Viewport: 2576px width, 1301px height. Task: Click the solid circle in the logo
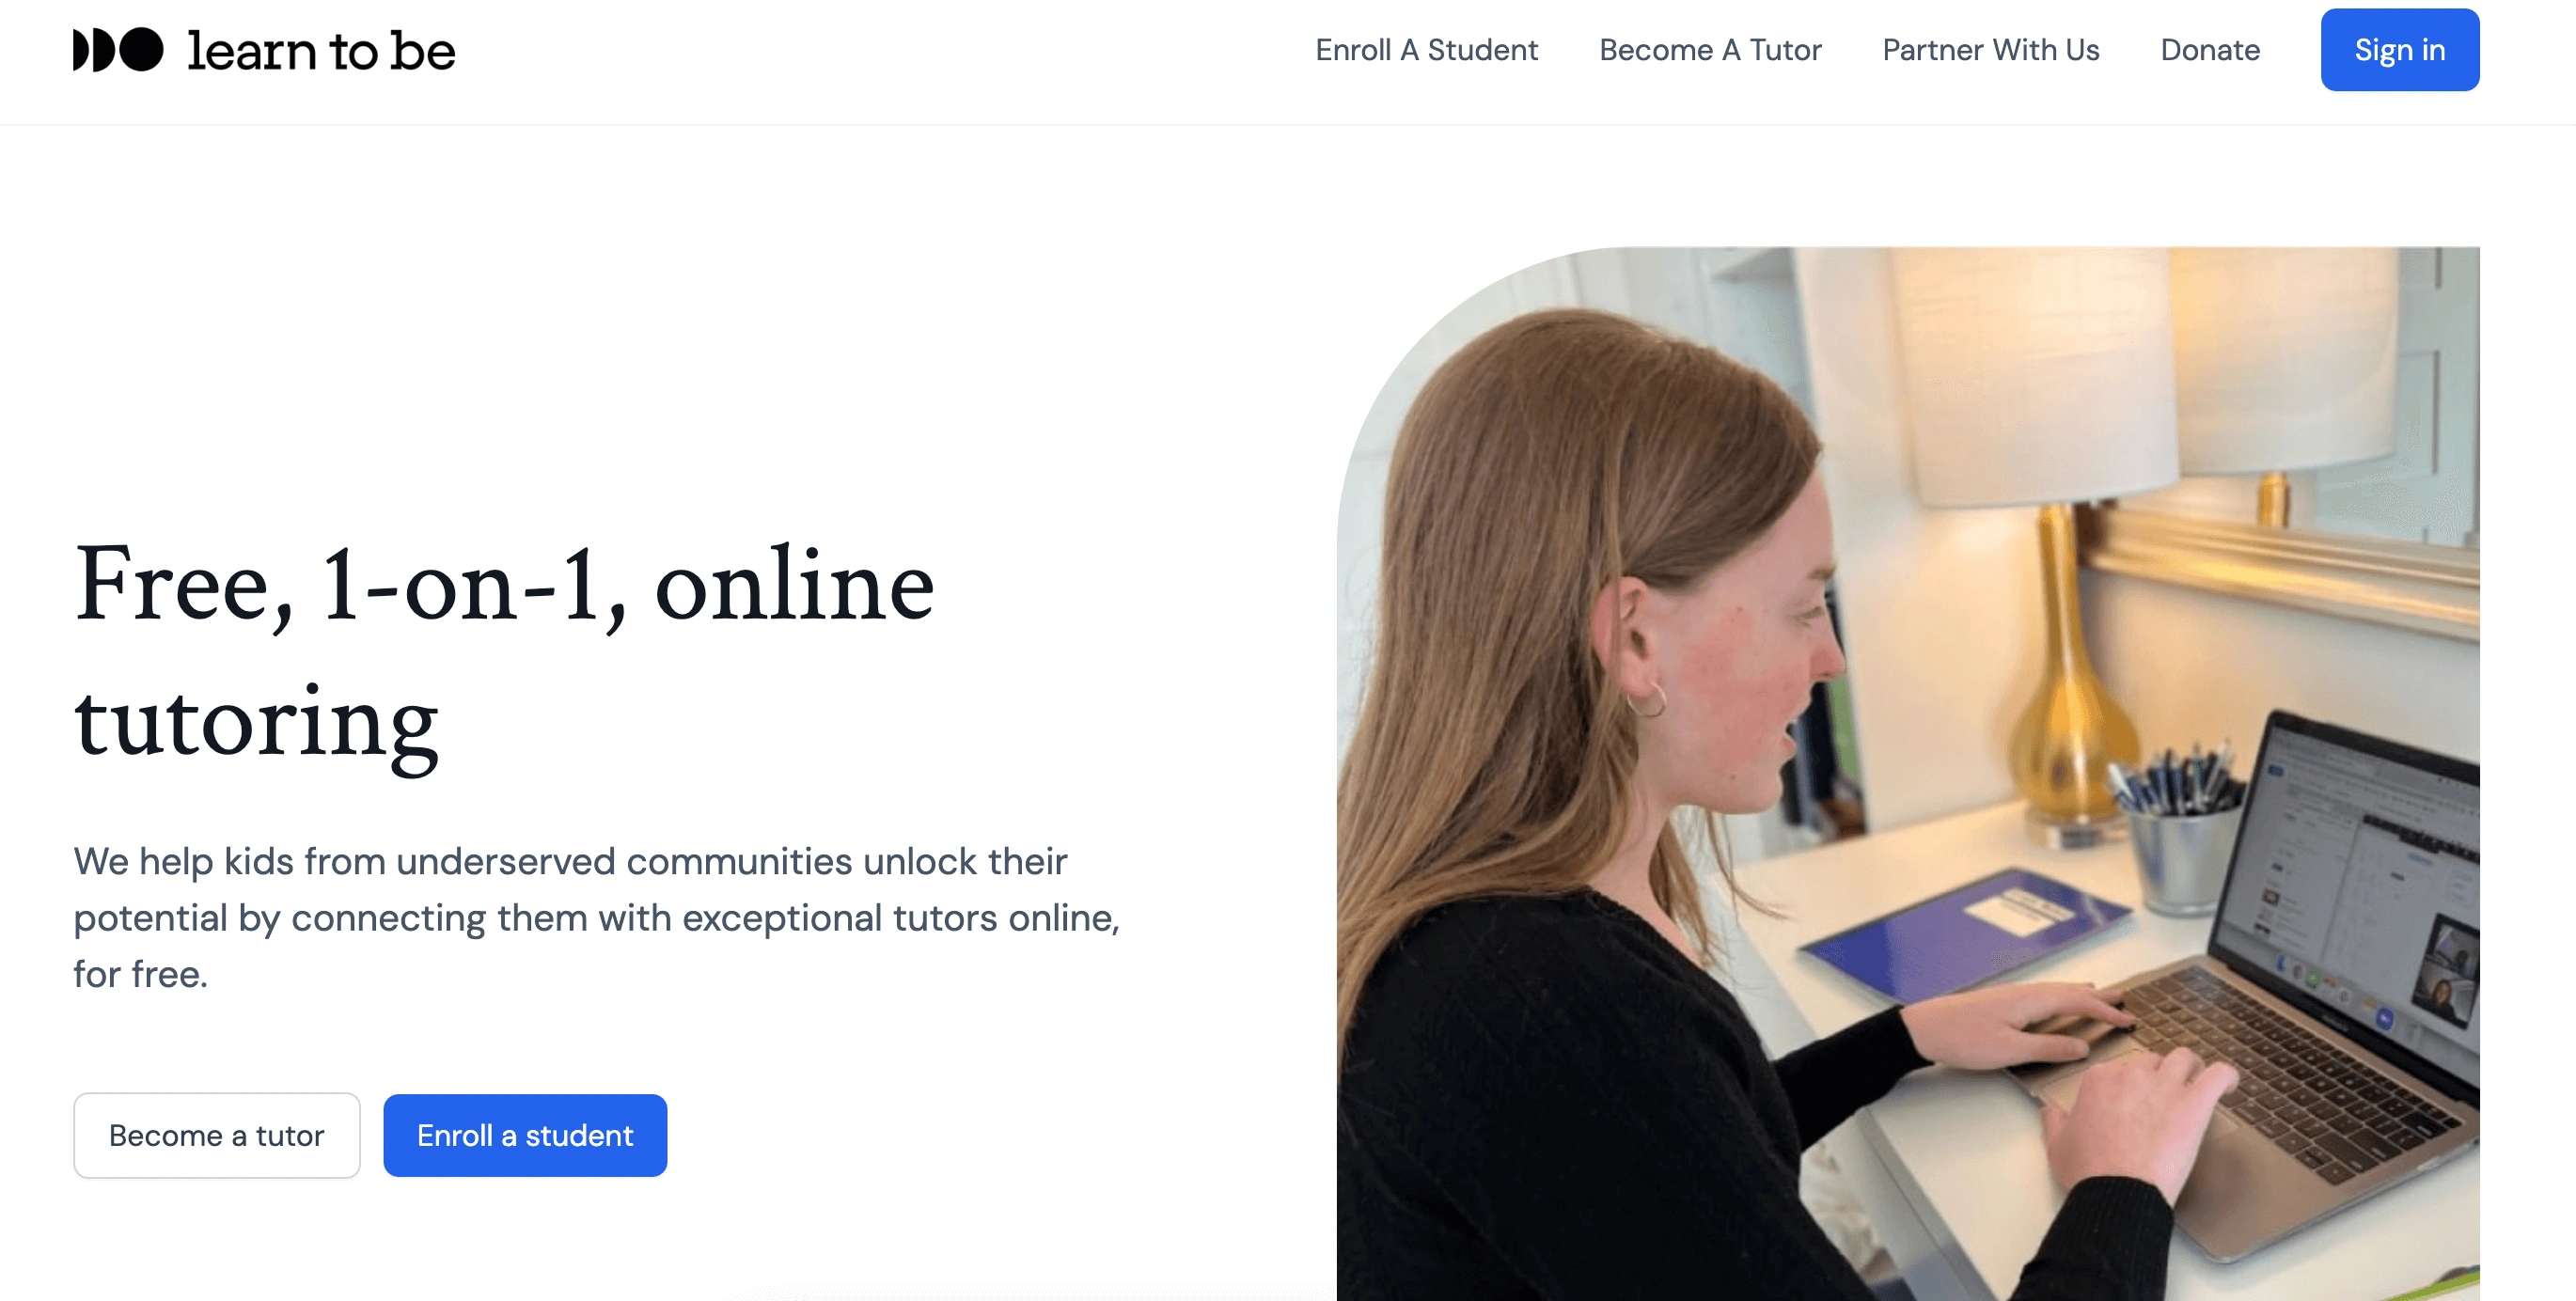pyautogui.click(x=142, y=50)
